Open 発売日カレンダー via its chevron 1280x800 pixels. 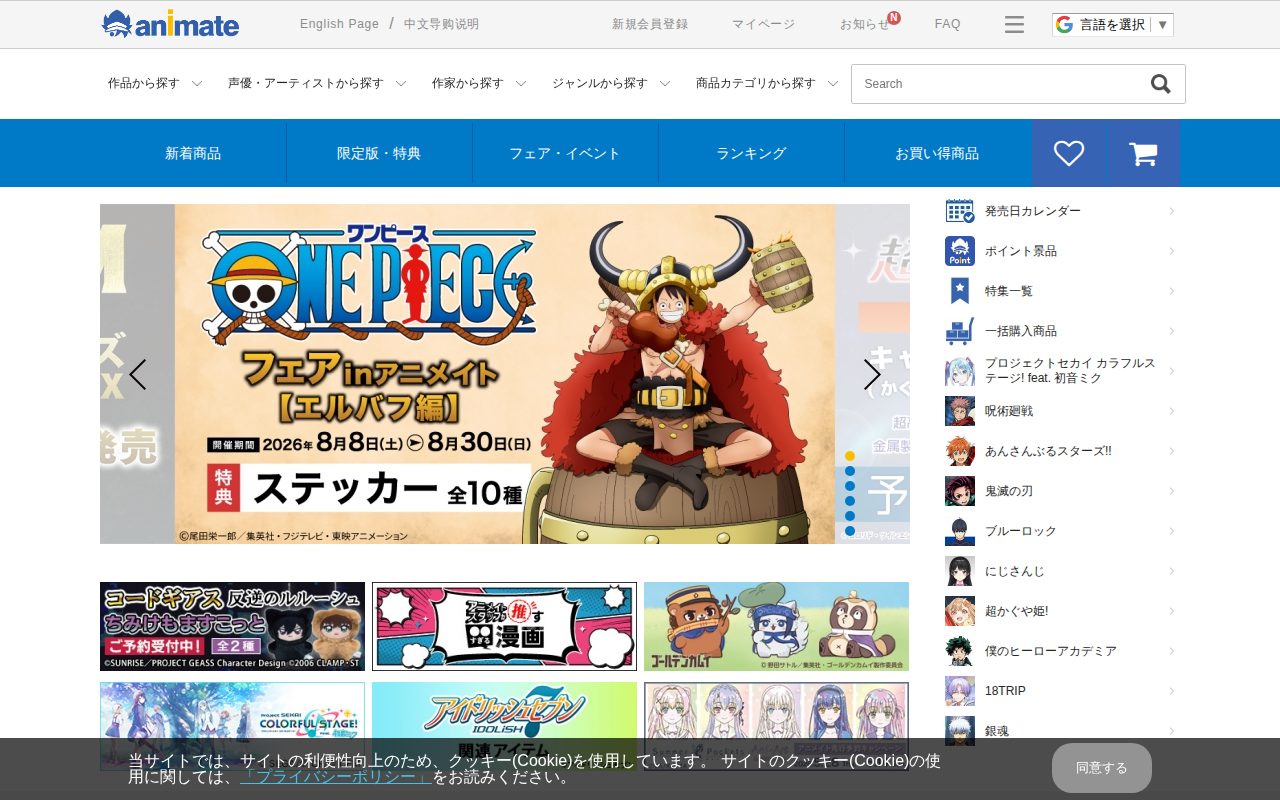(x=1171, y=211)
